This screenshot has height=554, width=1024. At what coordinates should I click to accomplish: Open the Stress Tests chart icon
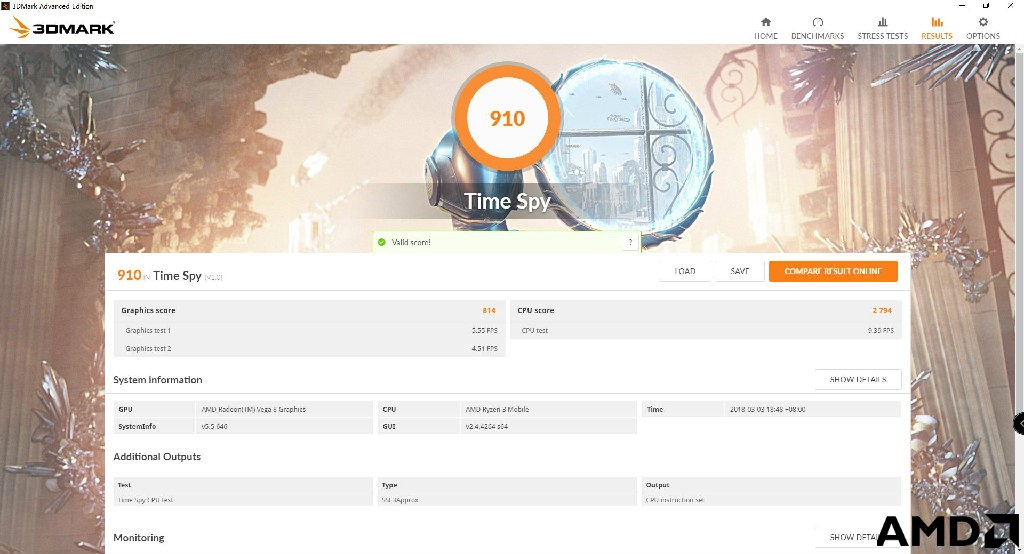click(882, 22)
